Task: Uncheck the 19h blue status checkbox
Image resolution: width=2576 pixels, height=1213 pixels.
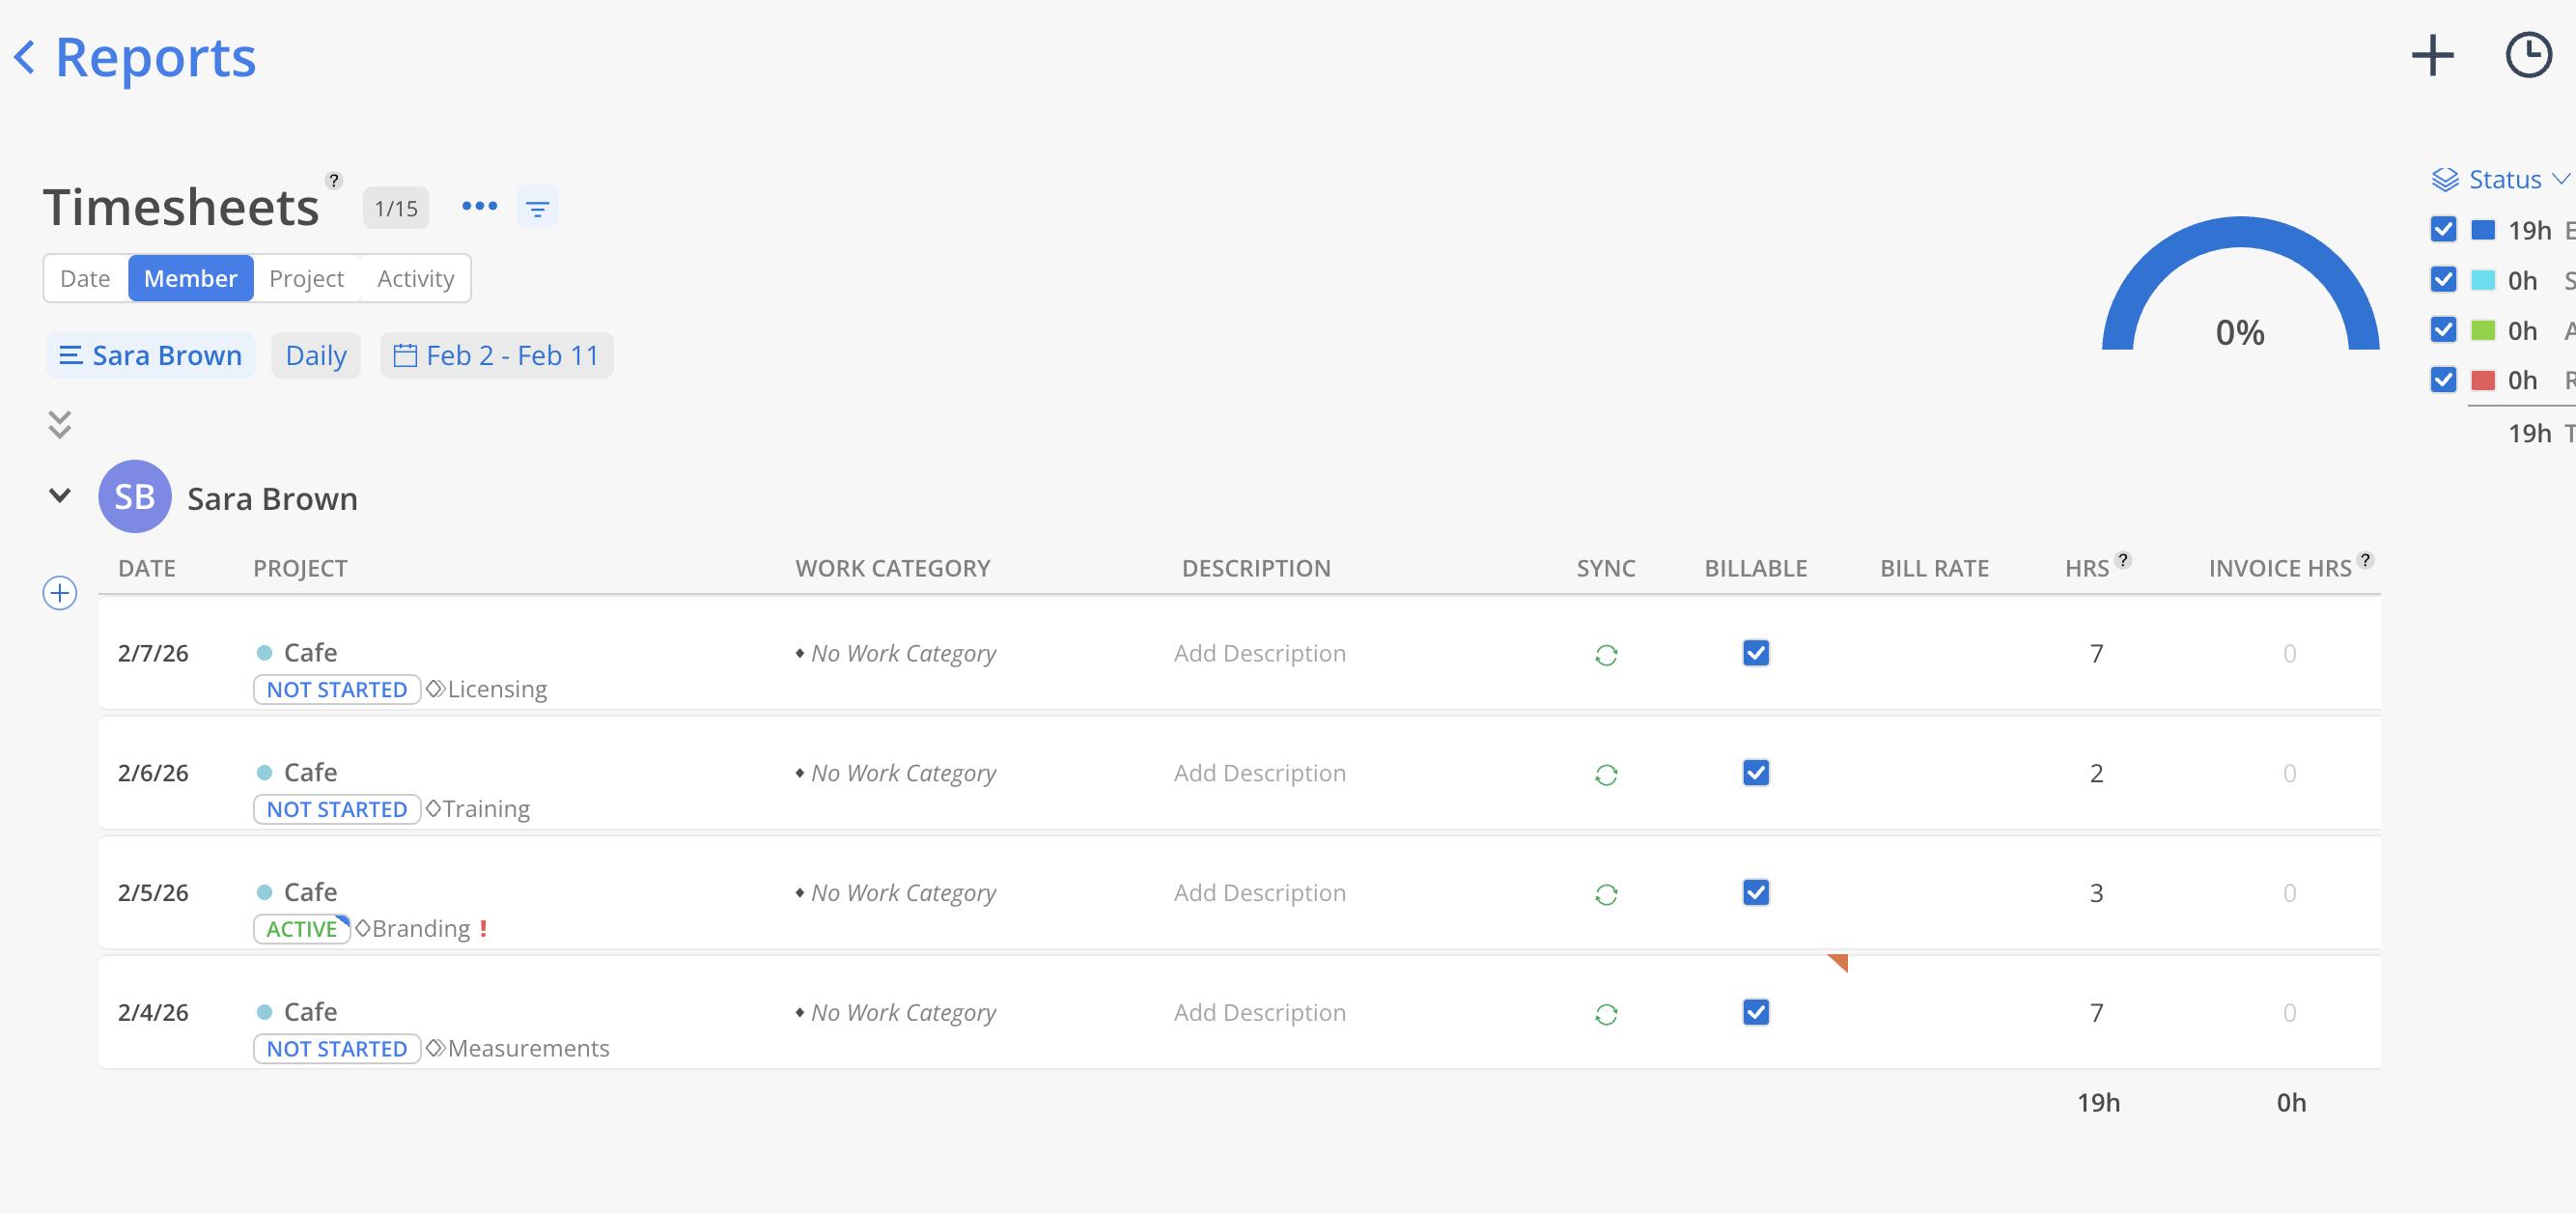Action: pyautogui.click(x=2442, y=230)
